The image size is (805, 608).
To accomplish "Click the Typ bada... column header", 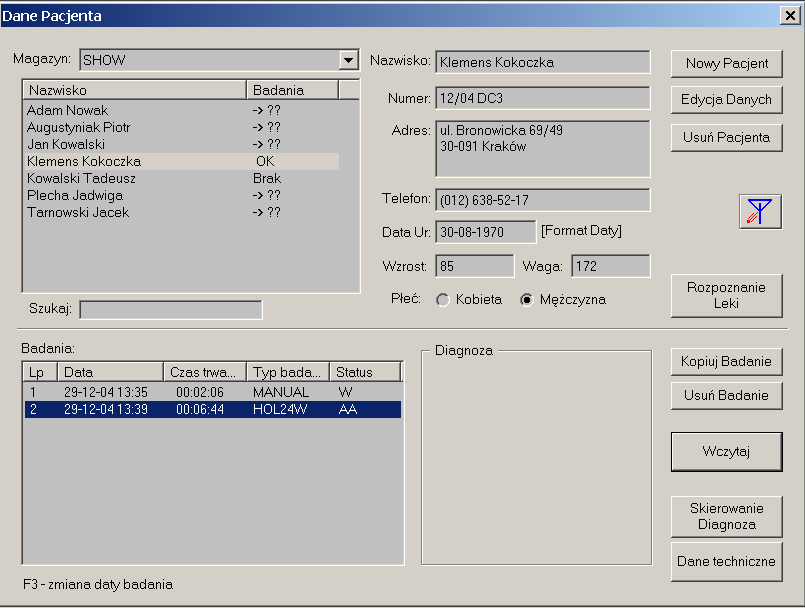I will pos(288,372).
